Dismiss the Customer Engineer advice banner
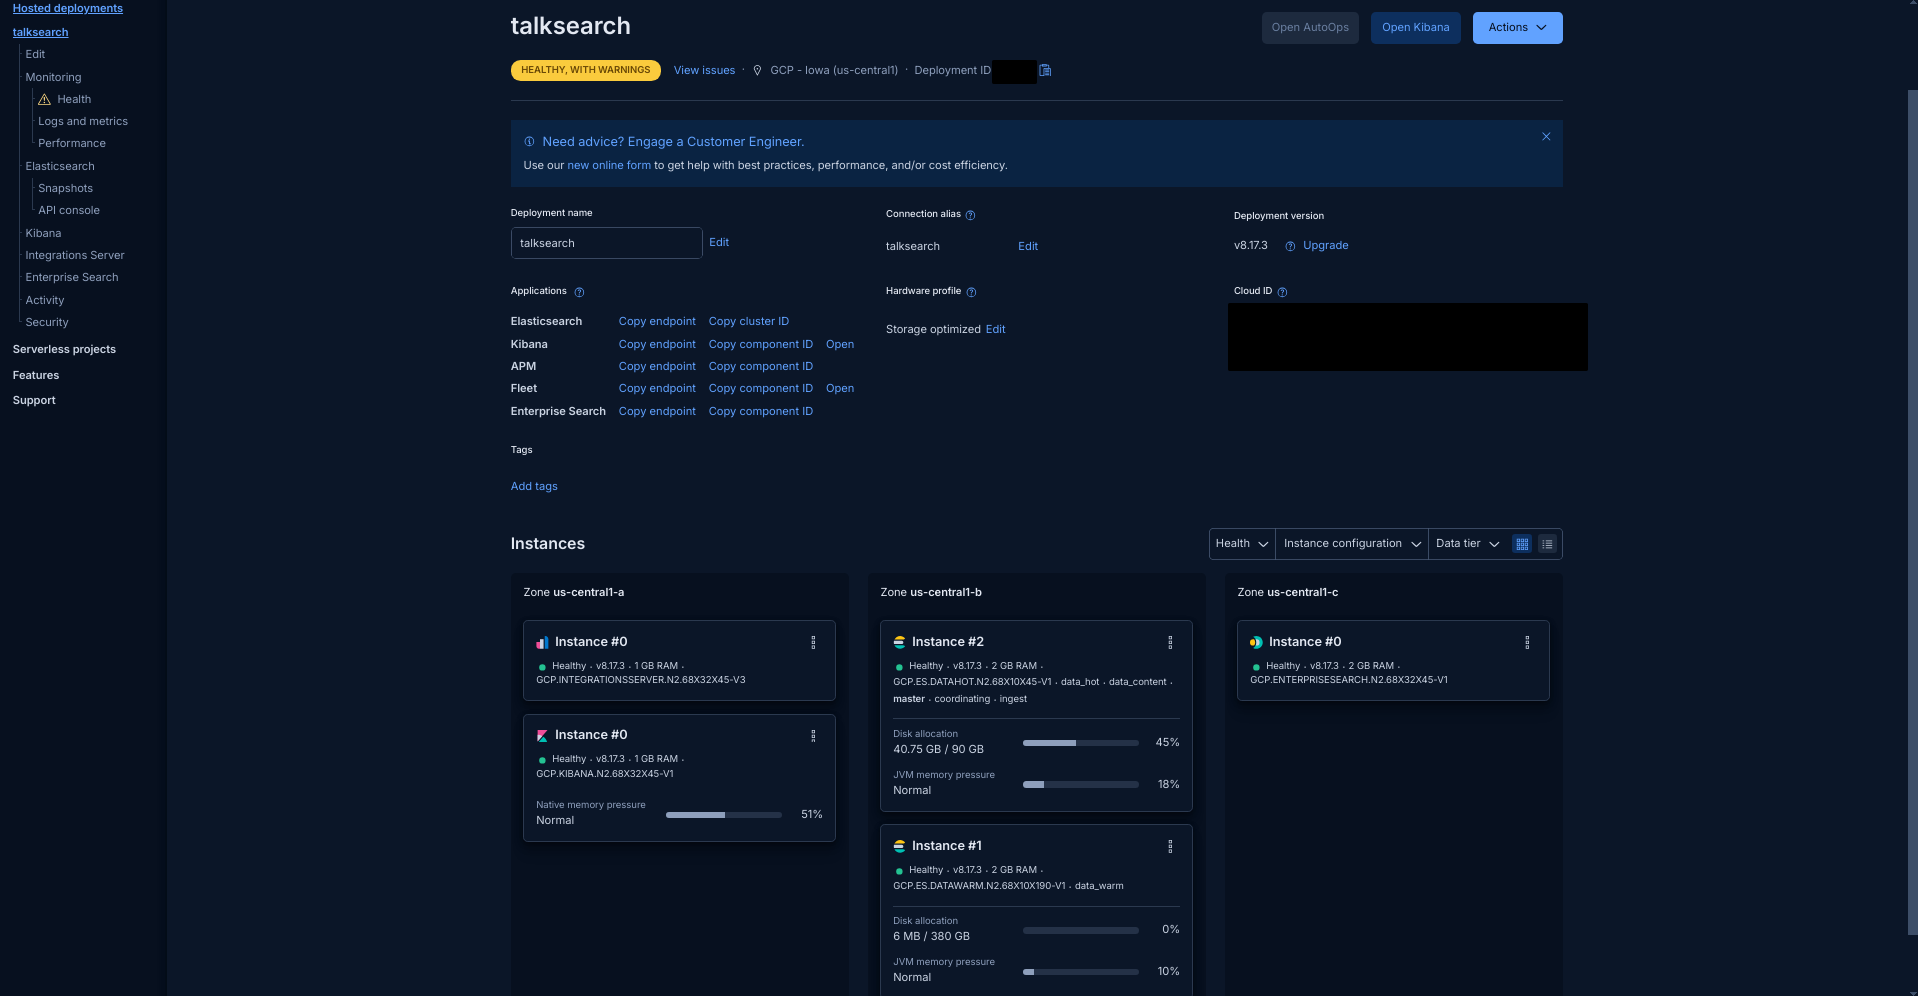Viewport: 1918px width, 996px height. click(1546, 137)
